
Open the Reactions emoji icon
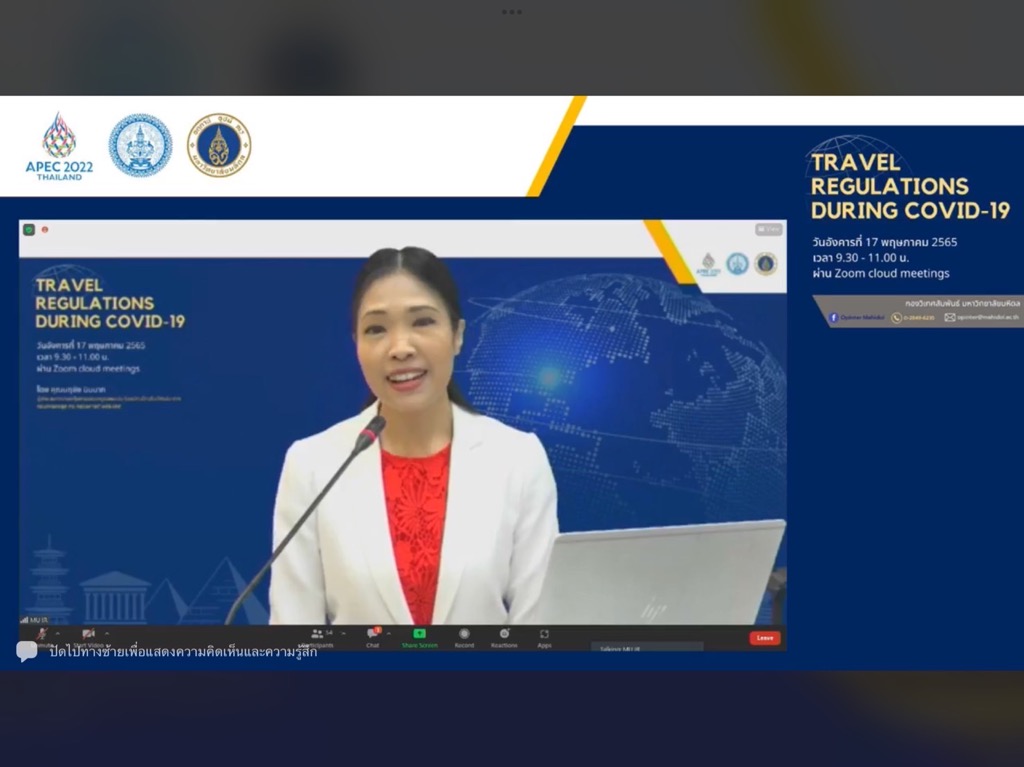pos(504,633)
